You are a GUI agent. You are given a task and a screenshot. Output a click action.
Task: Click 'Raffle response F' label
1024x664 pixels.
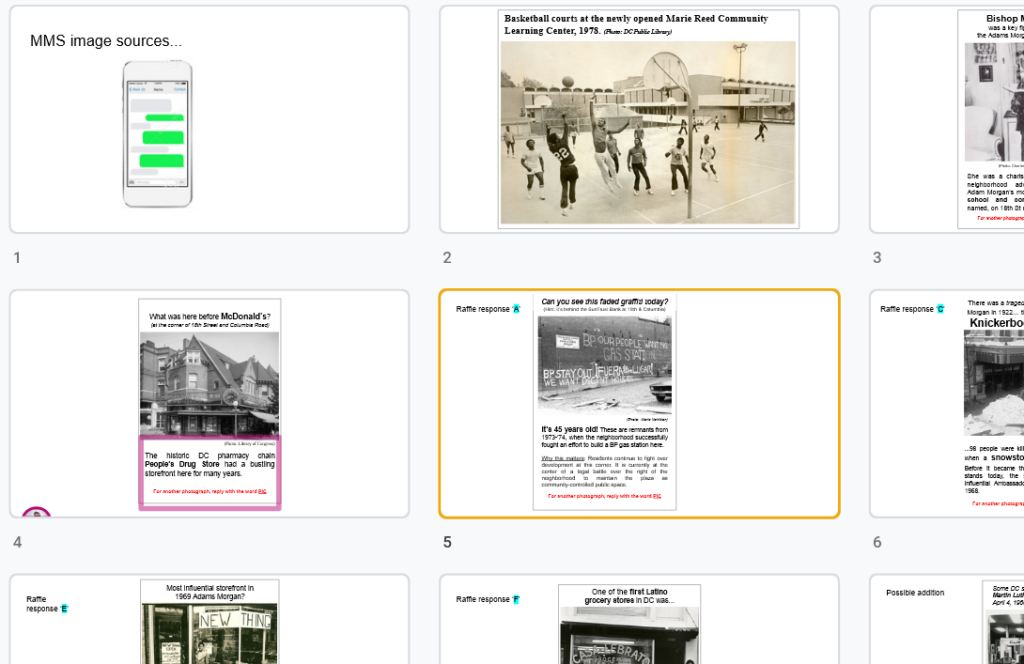488,599
